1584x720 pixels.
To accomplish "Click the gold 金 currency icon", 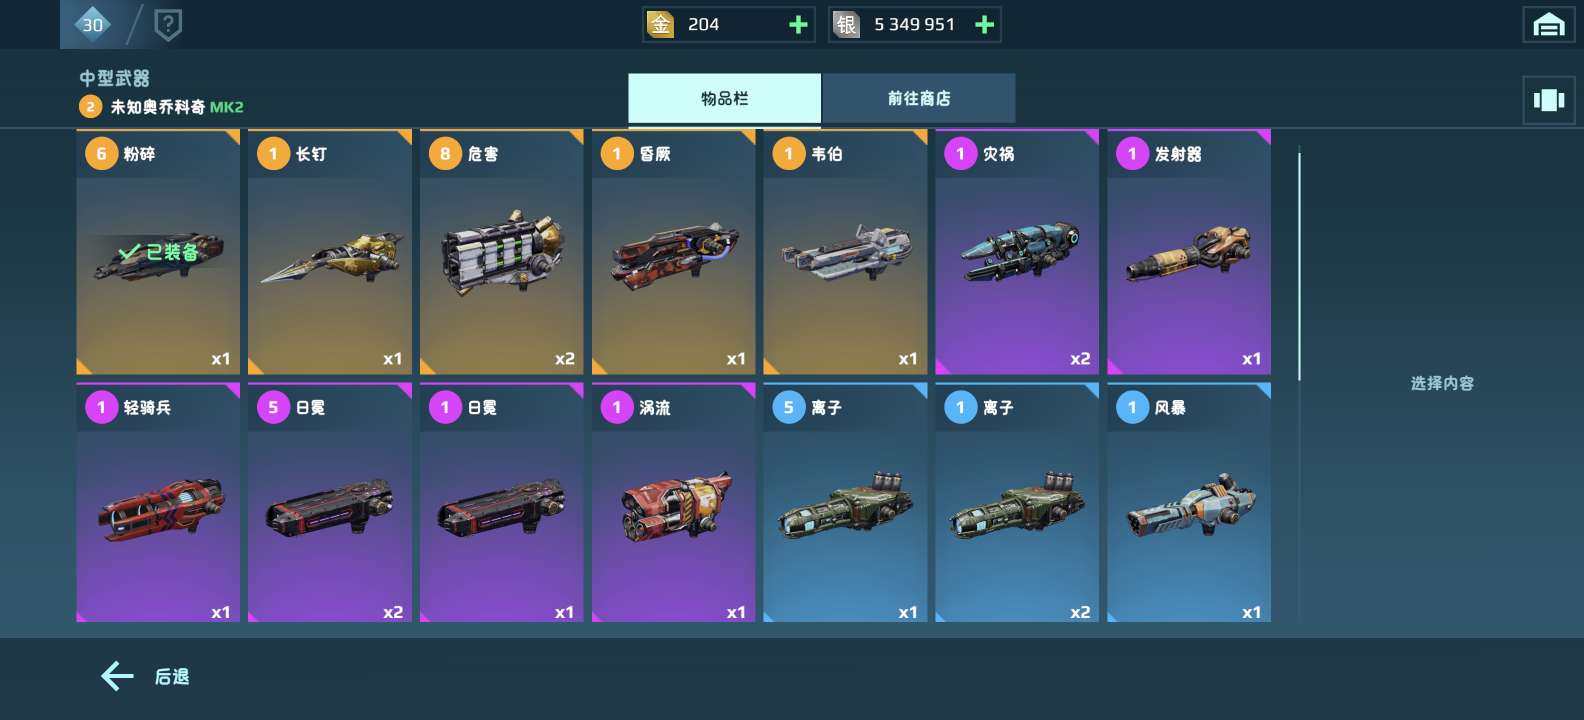I will coord(661,25).
